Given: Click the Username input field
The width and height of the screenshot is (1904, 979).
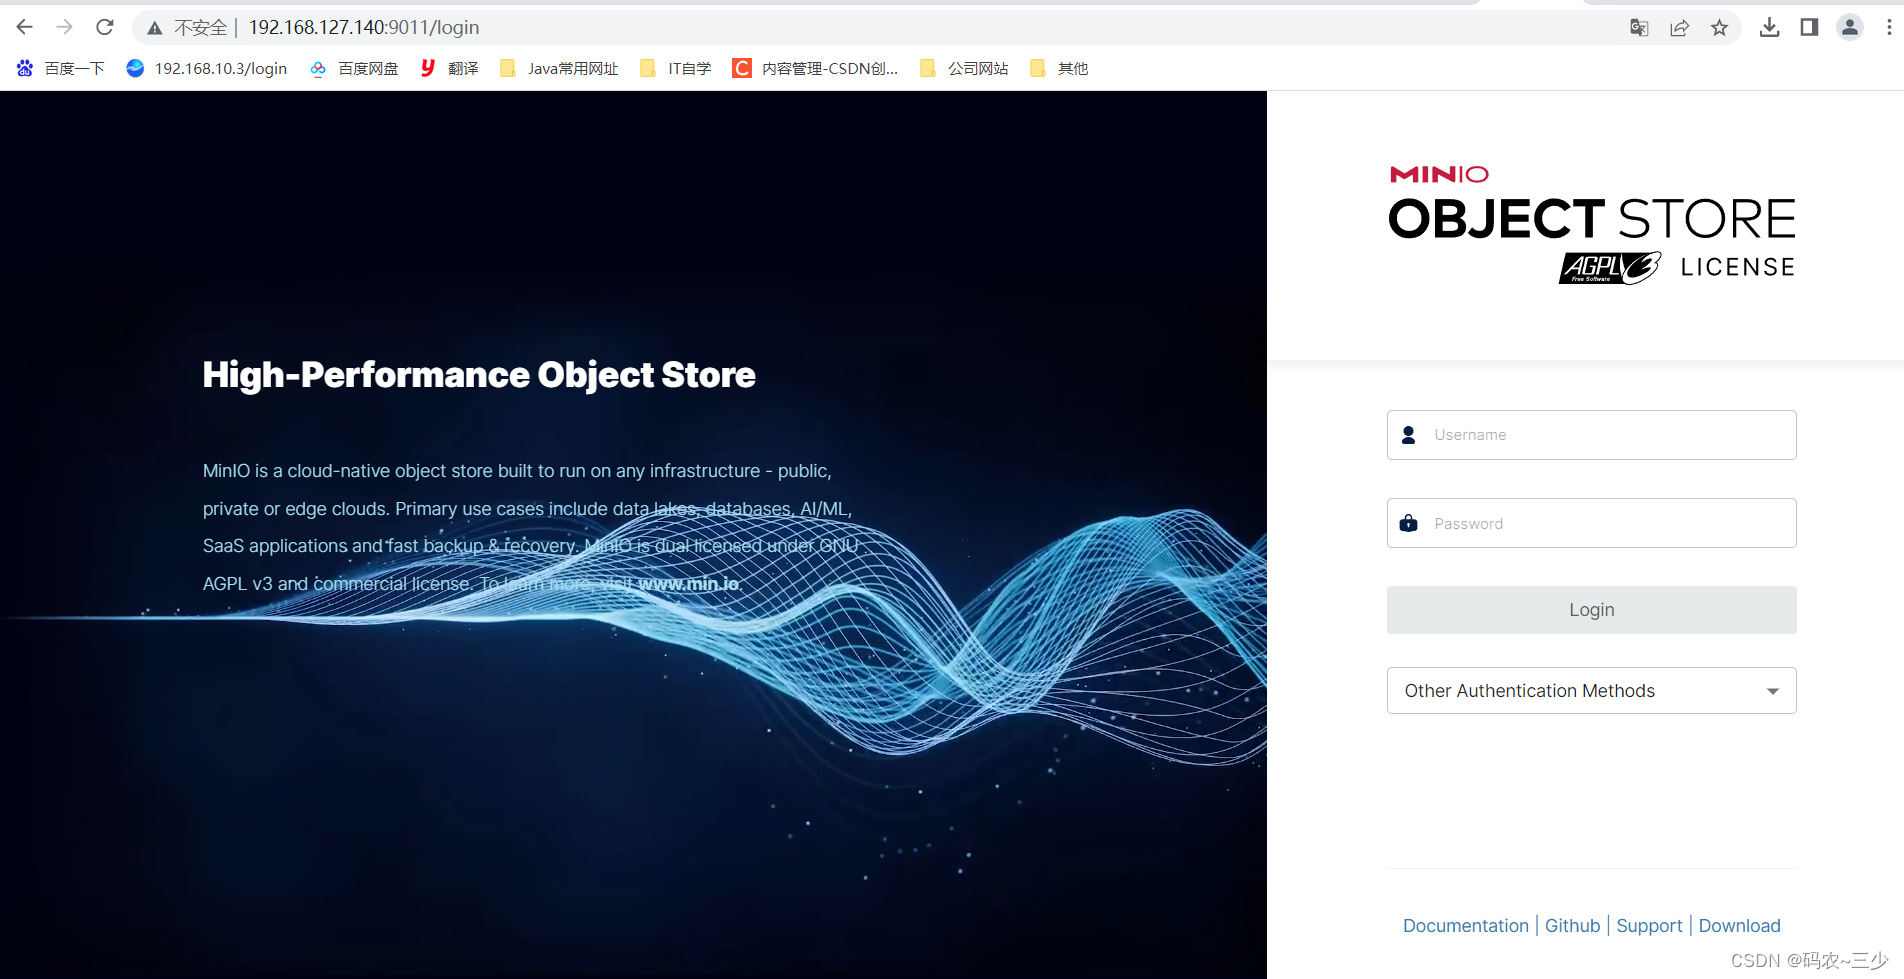Looking at the screenshot, I should (x=1591, y=435).
